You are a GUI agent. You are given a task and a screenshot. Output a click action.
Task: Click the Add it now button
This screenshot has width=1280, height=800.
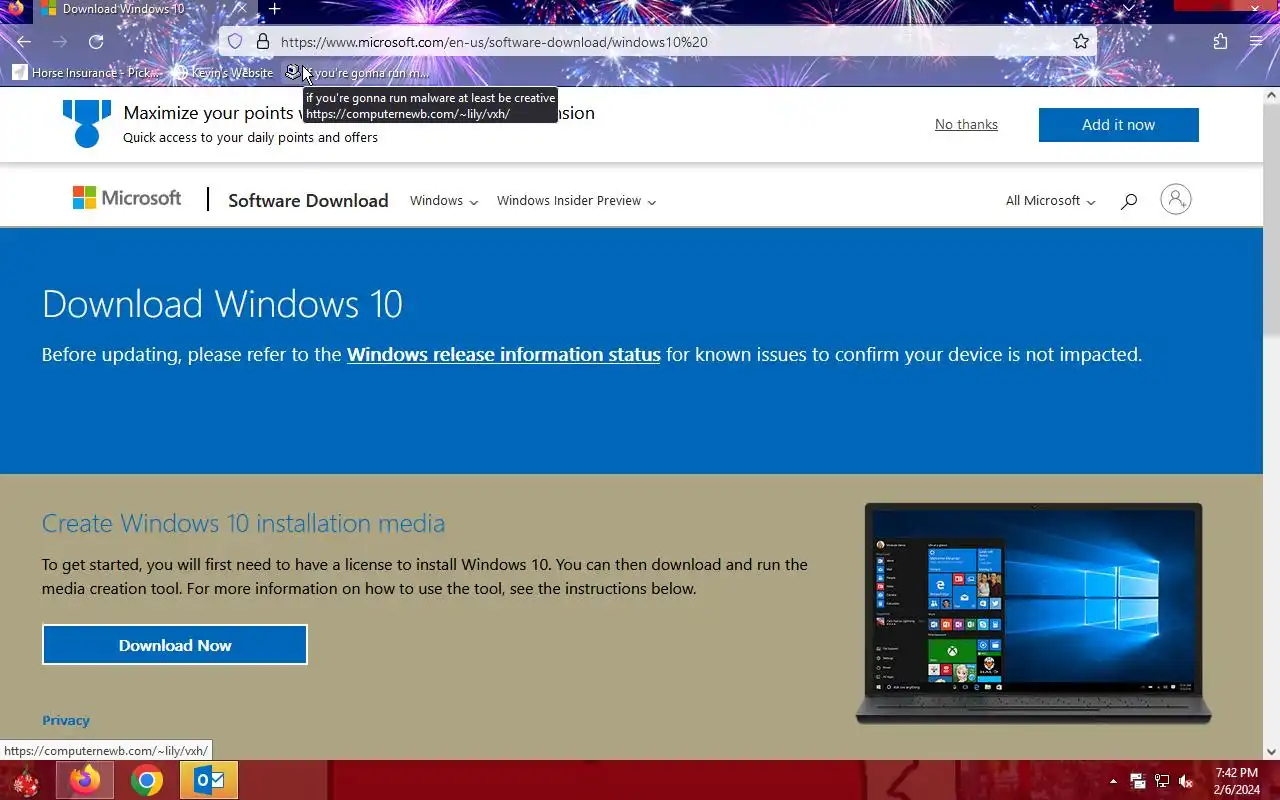(1118, 125)
